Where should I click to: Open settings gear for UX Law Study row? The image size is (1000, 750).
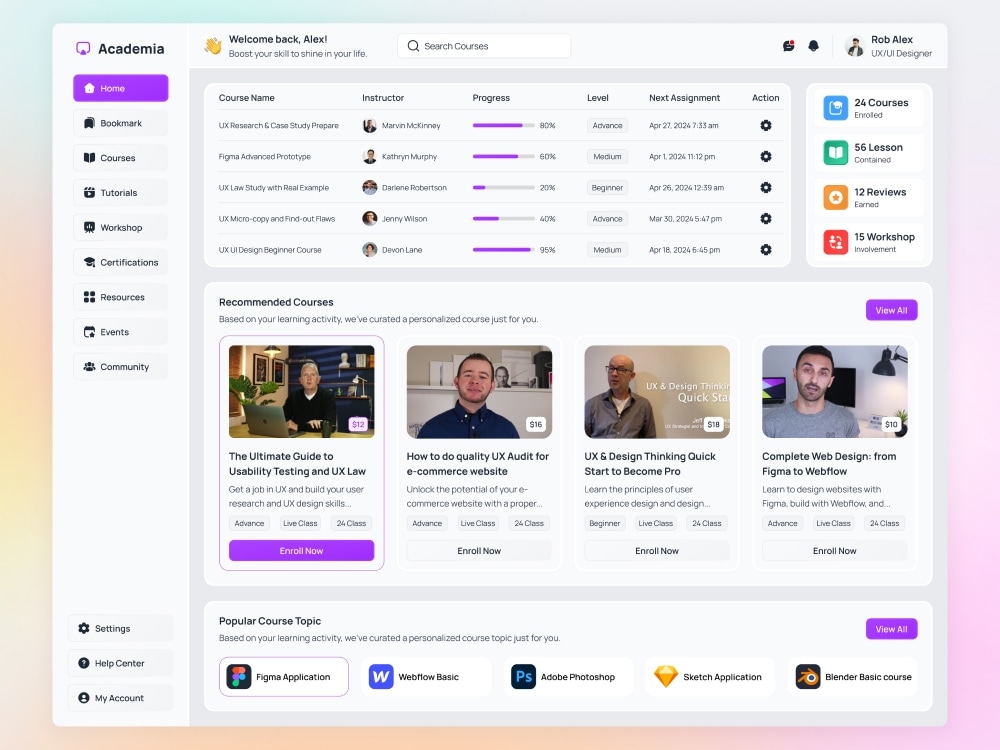(766, 188)
